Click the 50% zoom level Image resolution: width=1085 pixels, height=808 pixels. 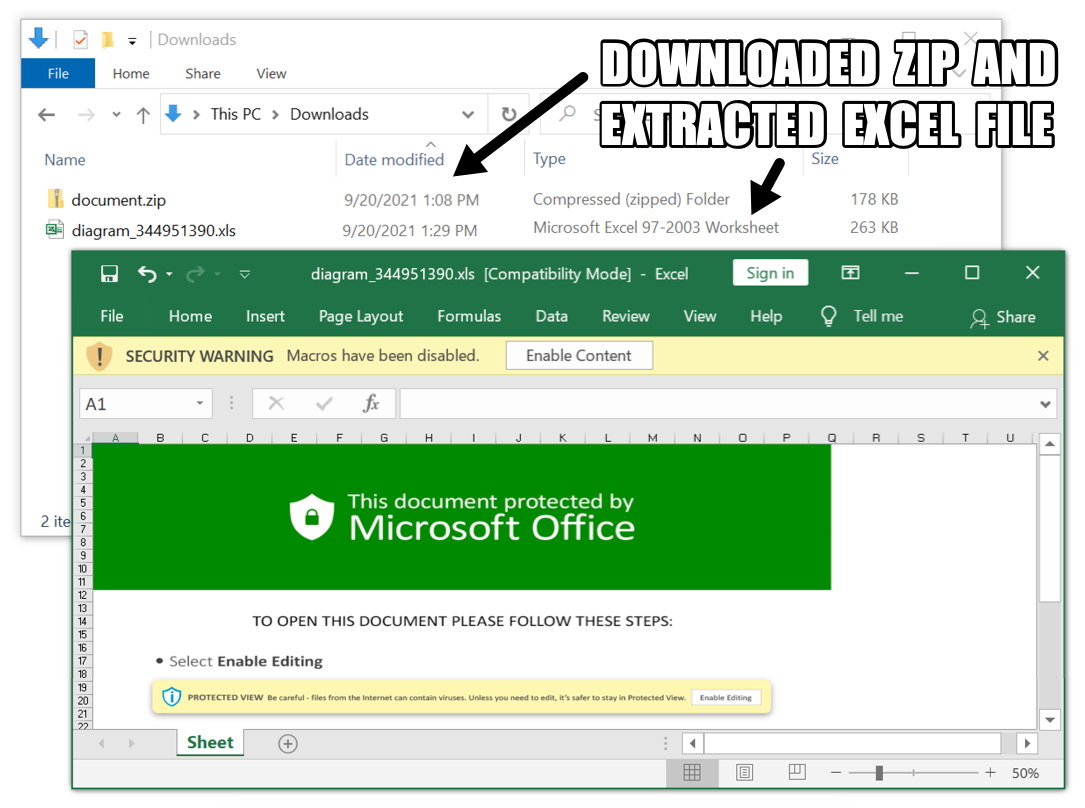click(x=1025, y=773)
